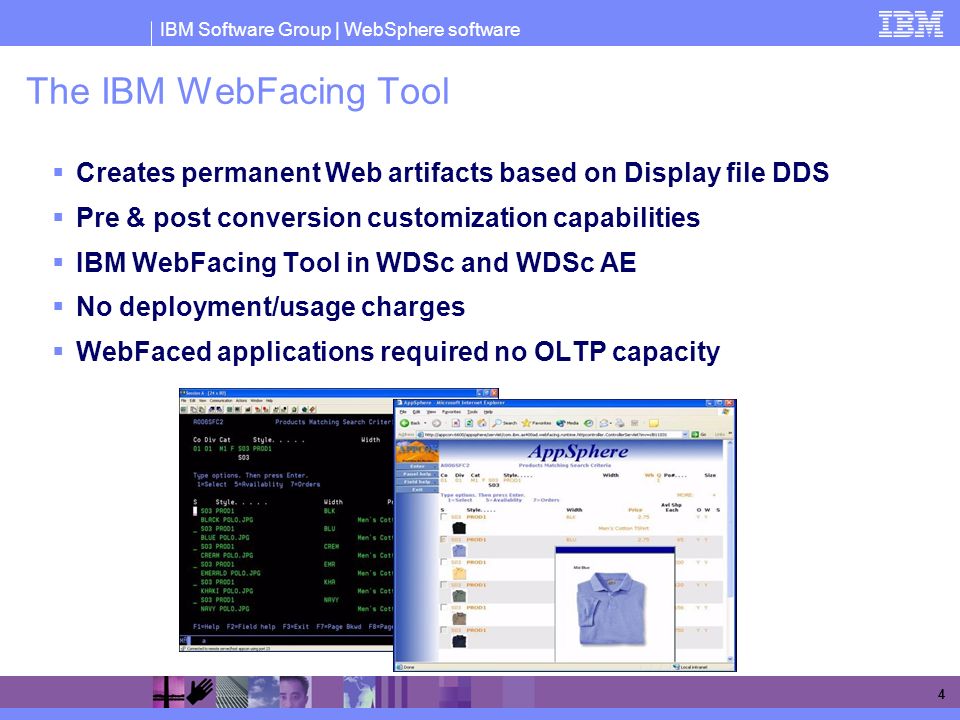Screen dimensions: 960x720
Task: Click the black polo shirt thumbnail
Action: [459, 528]
